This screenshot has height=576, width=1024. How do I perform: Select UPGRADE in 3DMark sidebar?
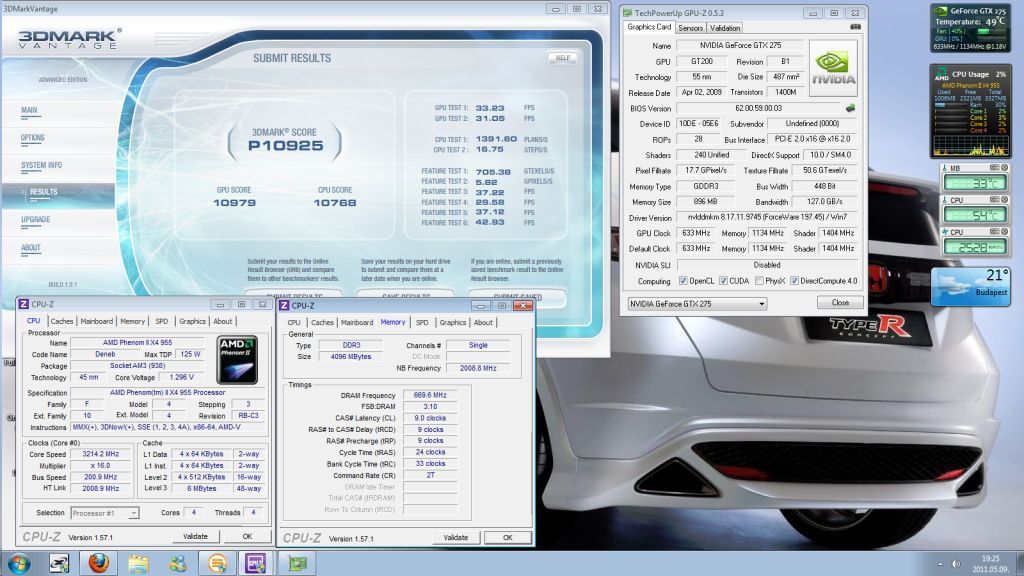(x=35, y=219)
